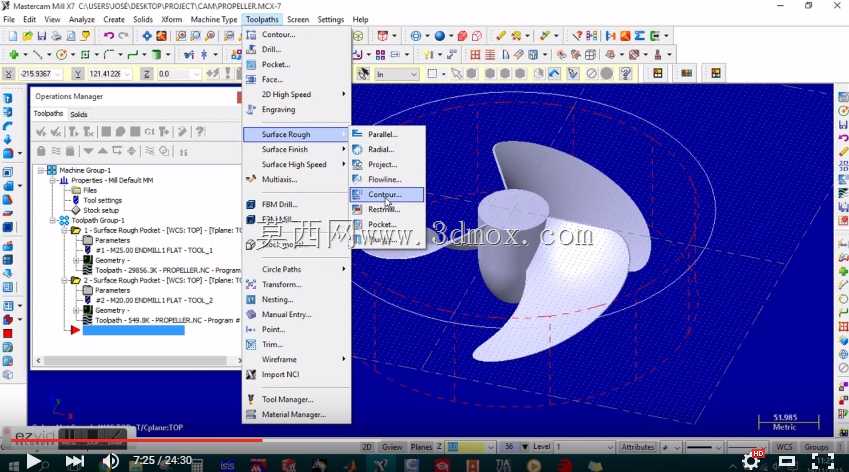Fit geometry to screen icon
This screenshot has height=472, width=849.
(x=147, y=36)
